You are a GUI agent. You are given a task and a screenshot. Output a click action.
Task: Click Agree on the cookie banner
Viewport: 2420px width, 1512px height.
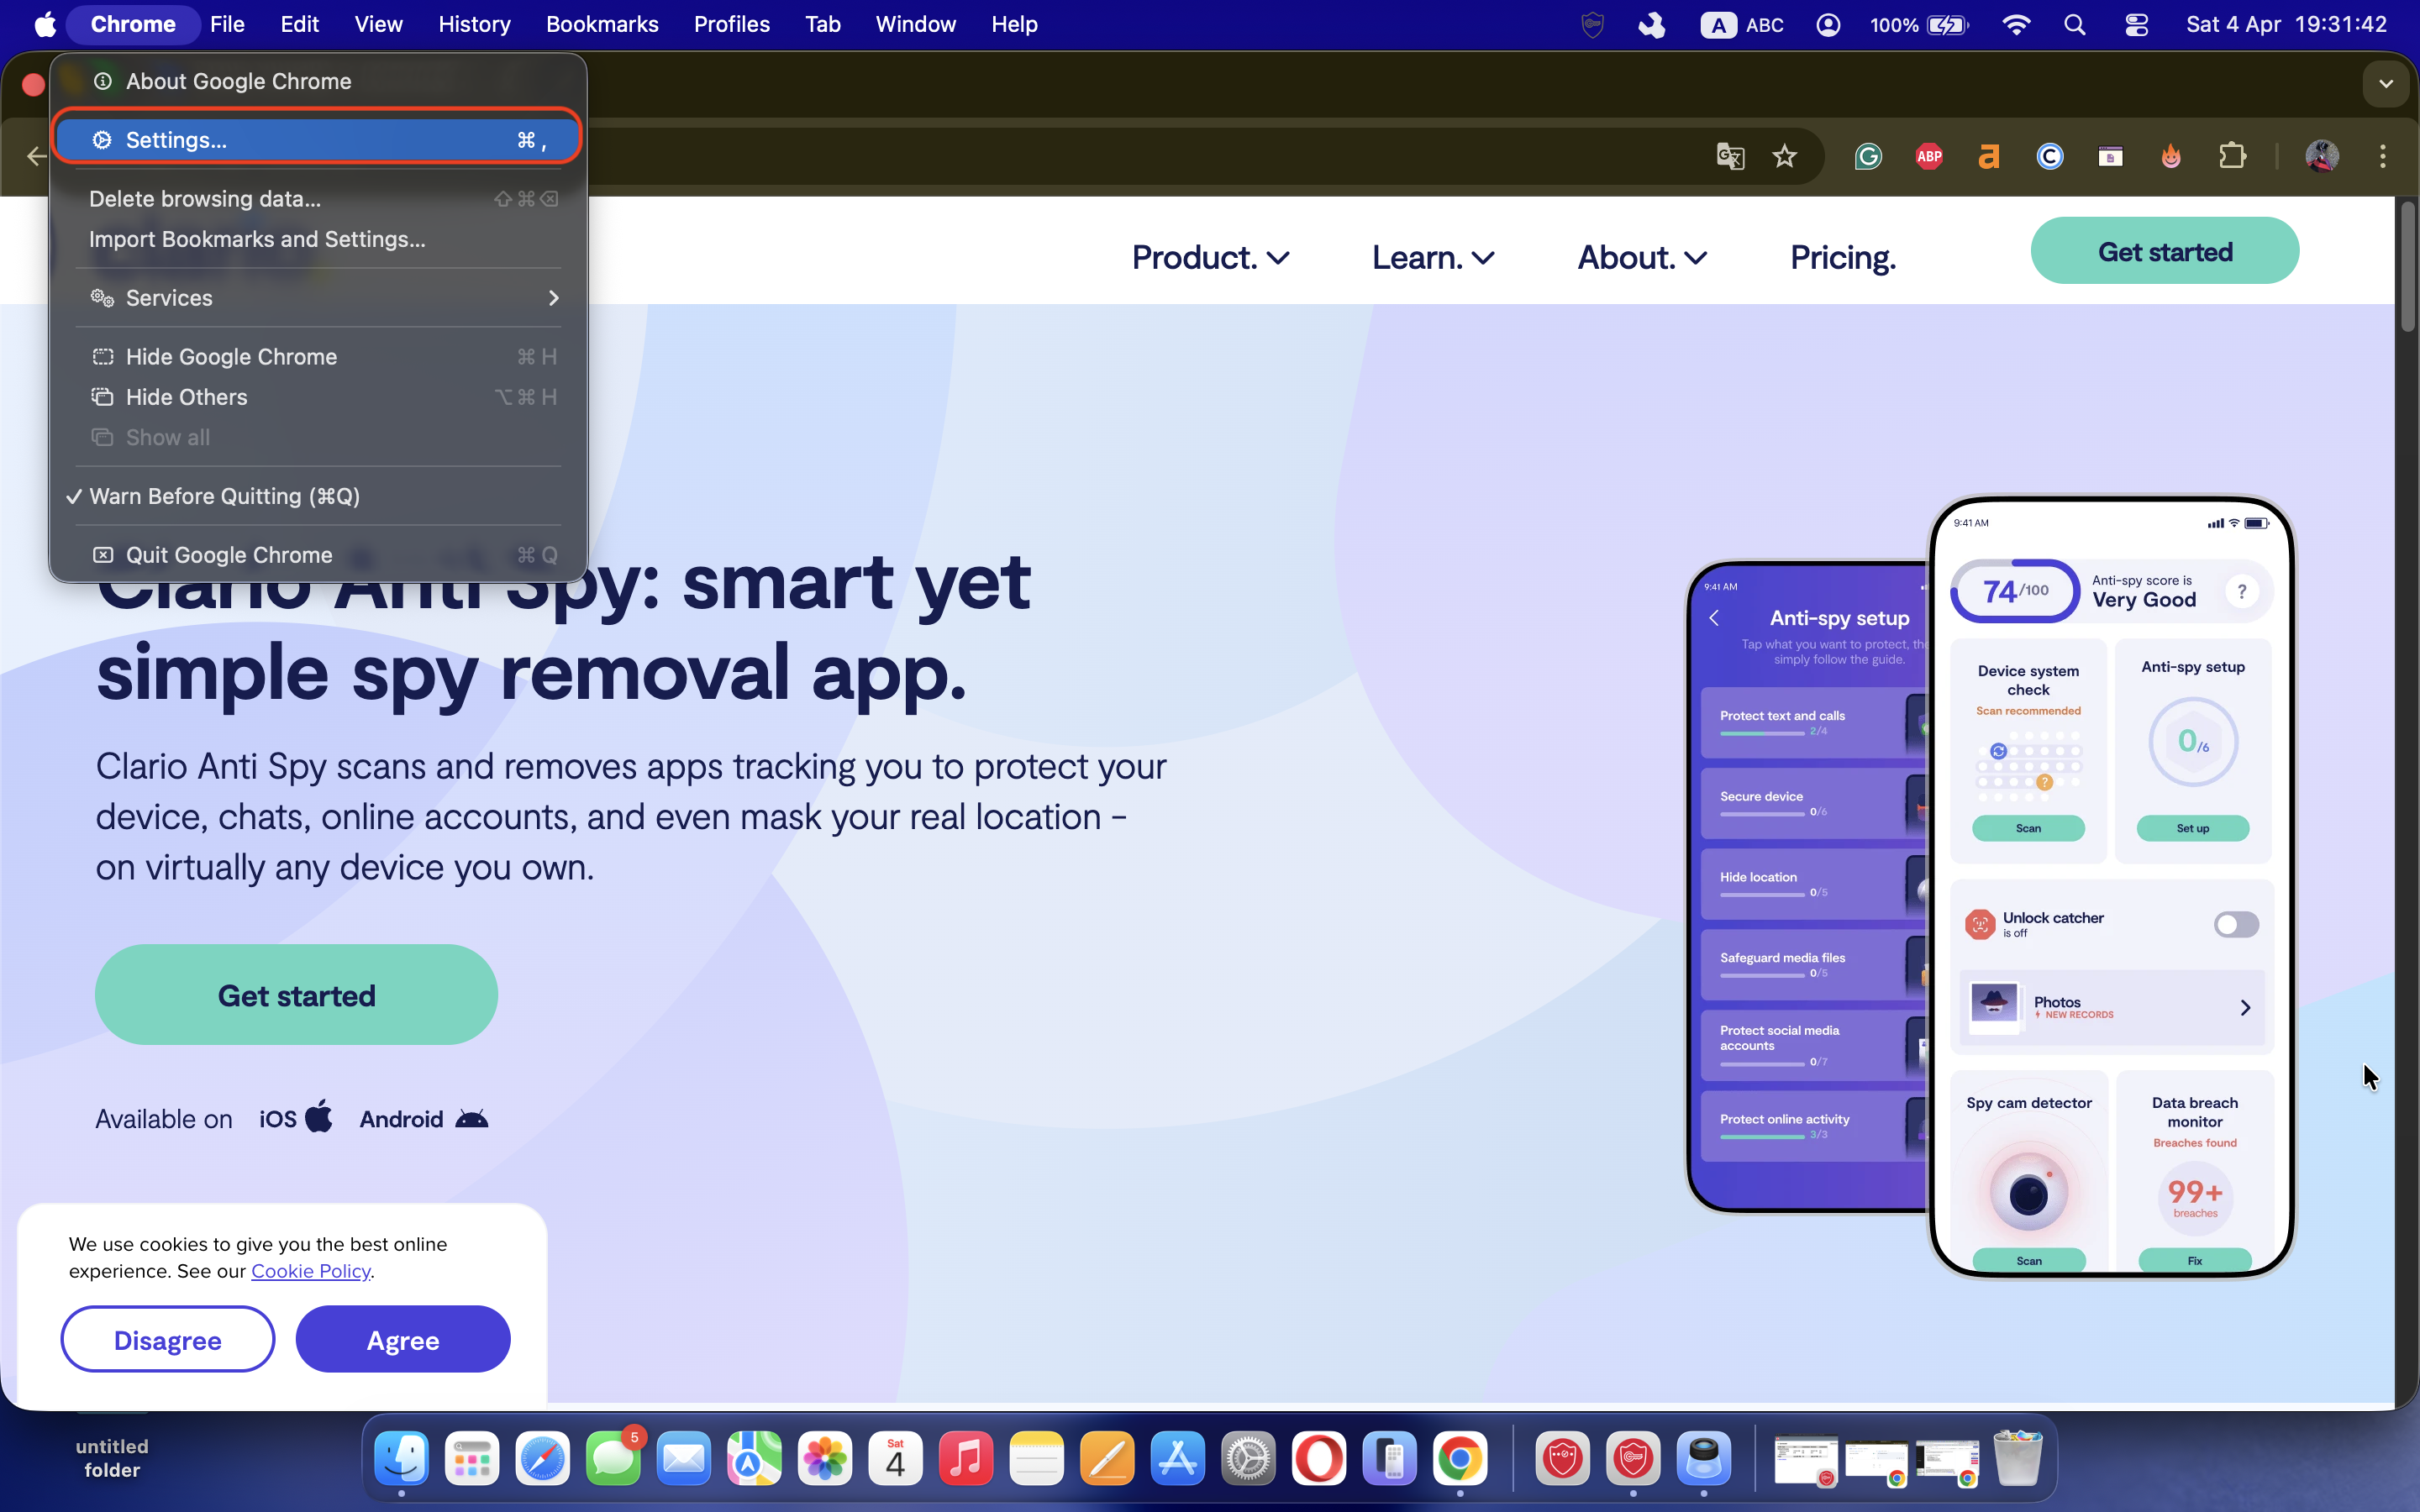tap(403, 1340)
